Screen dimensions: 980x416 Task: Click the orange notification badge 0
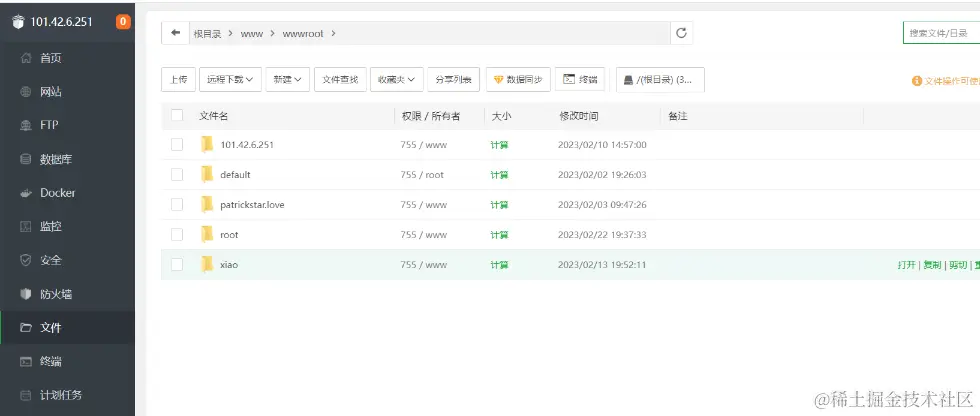click(122, 22)
